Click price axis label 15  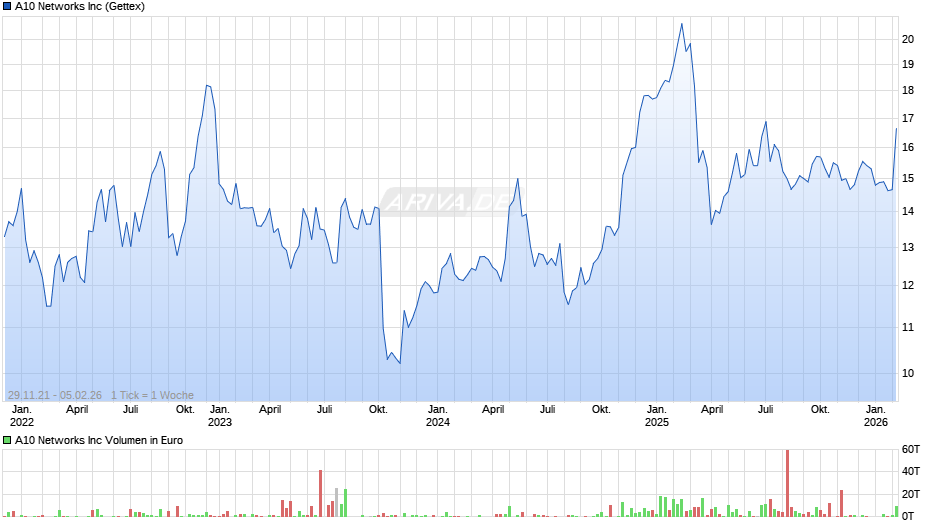click(x=908, y=179)
